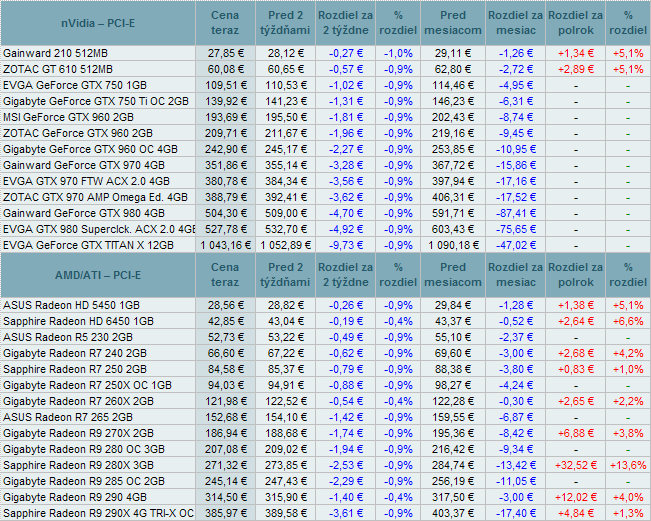Select monthly difference '-75,65 €'
Viewport: 651px width, 521px height.
516,229
